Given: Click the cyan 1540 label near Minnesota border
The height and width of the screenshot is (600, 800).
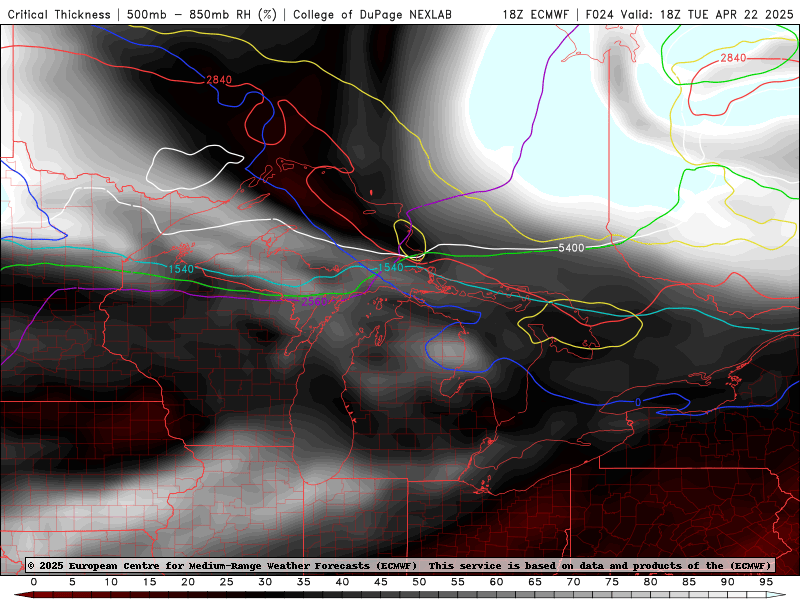Looking at the screenshot, I should [x=181, y=269].
